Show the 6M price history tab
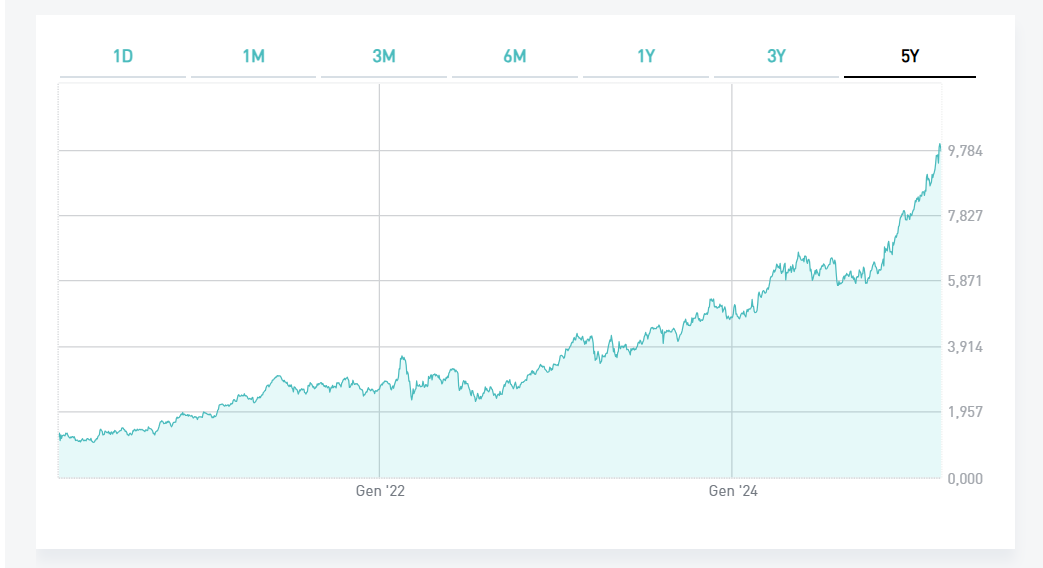Image resolution: width=1043 pixels, height=568 pixels. click(514, 57)
